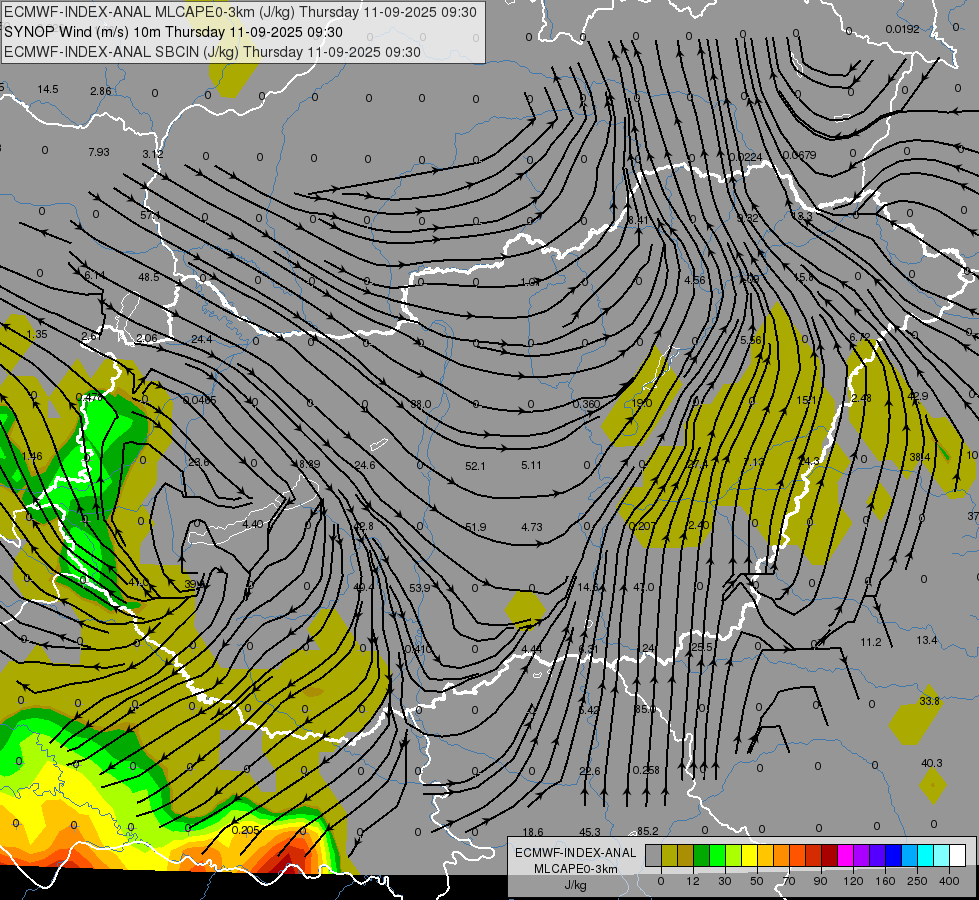This screenshot has height=900, width=979.
Task: Click the map value '0.360'
Action: point(586,404)
